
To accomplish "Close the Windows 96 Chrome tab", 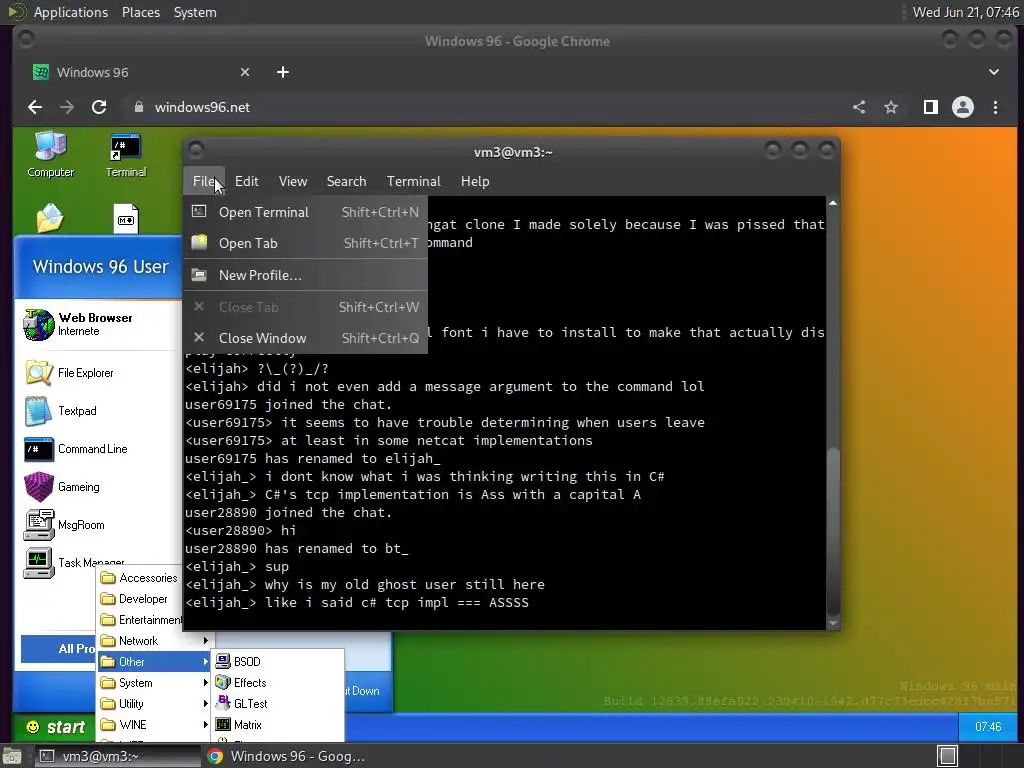I will [245, 72].
